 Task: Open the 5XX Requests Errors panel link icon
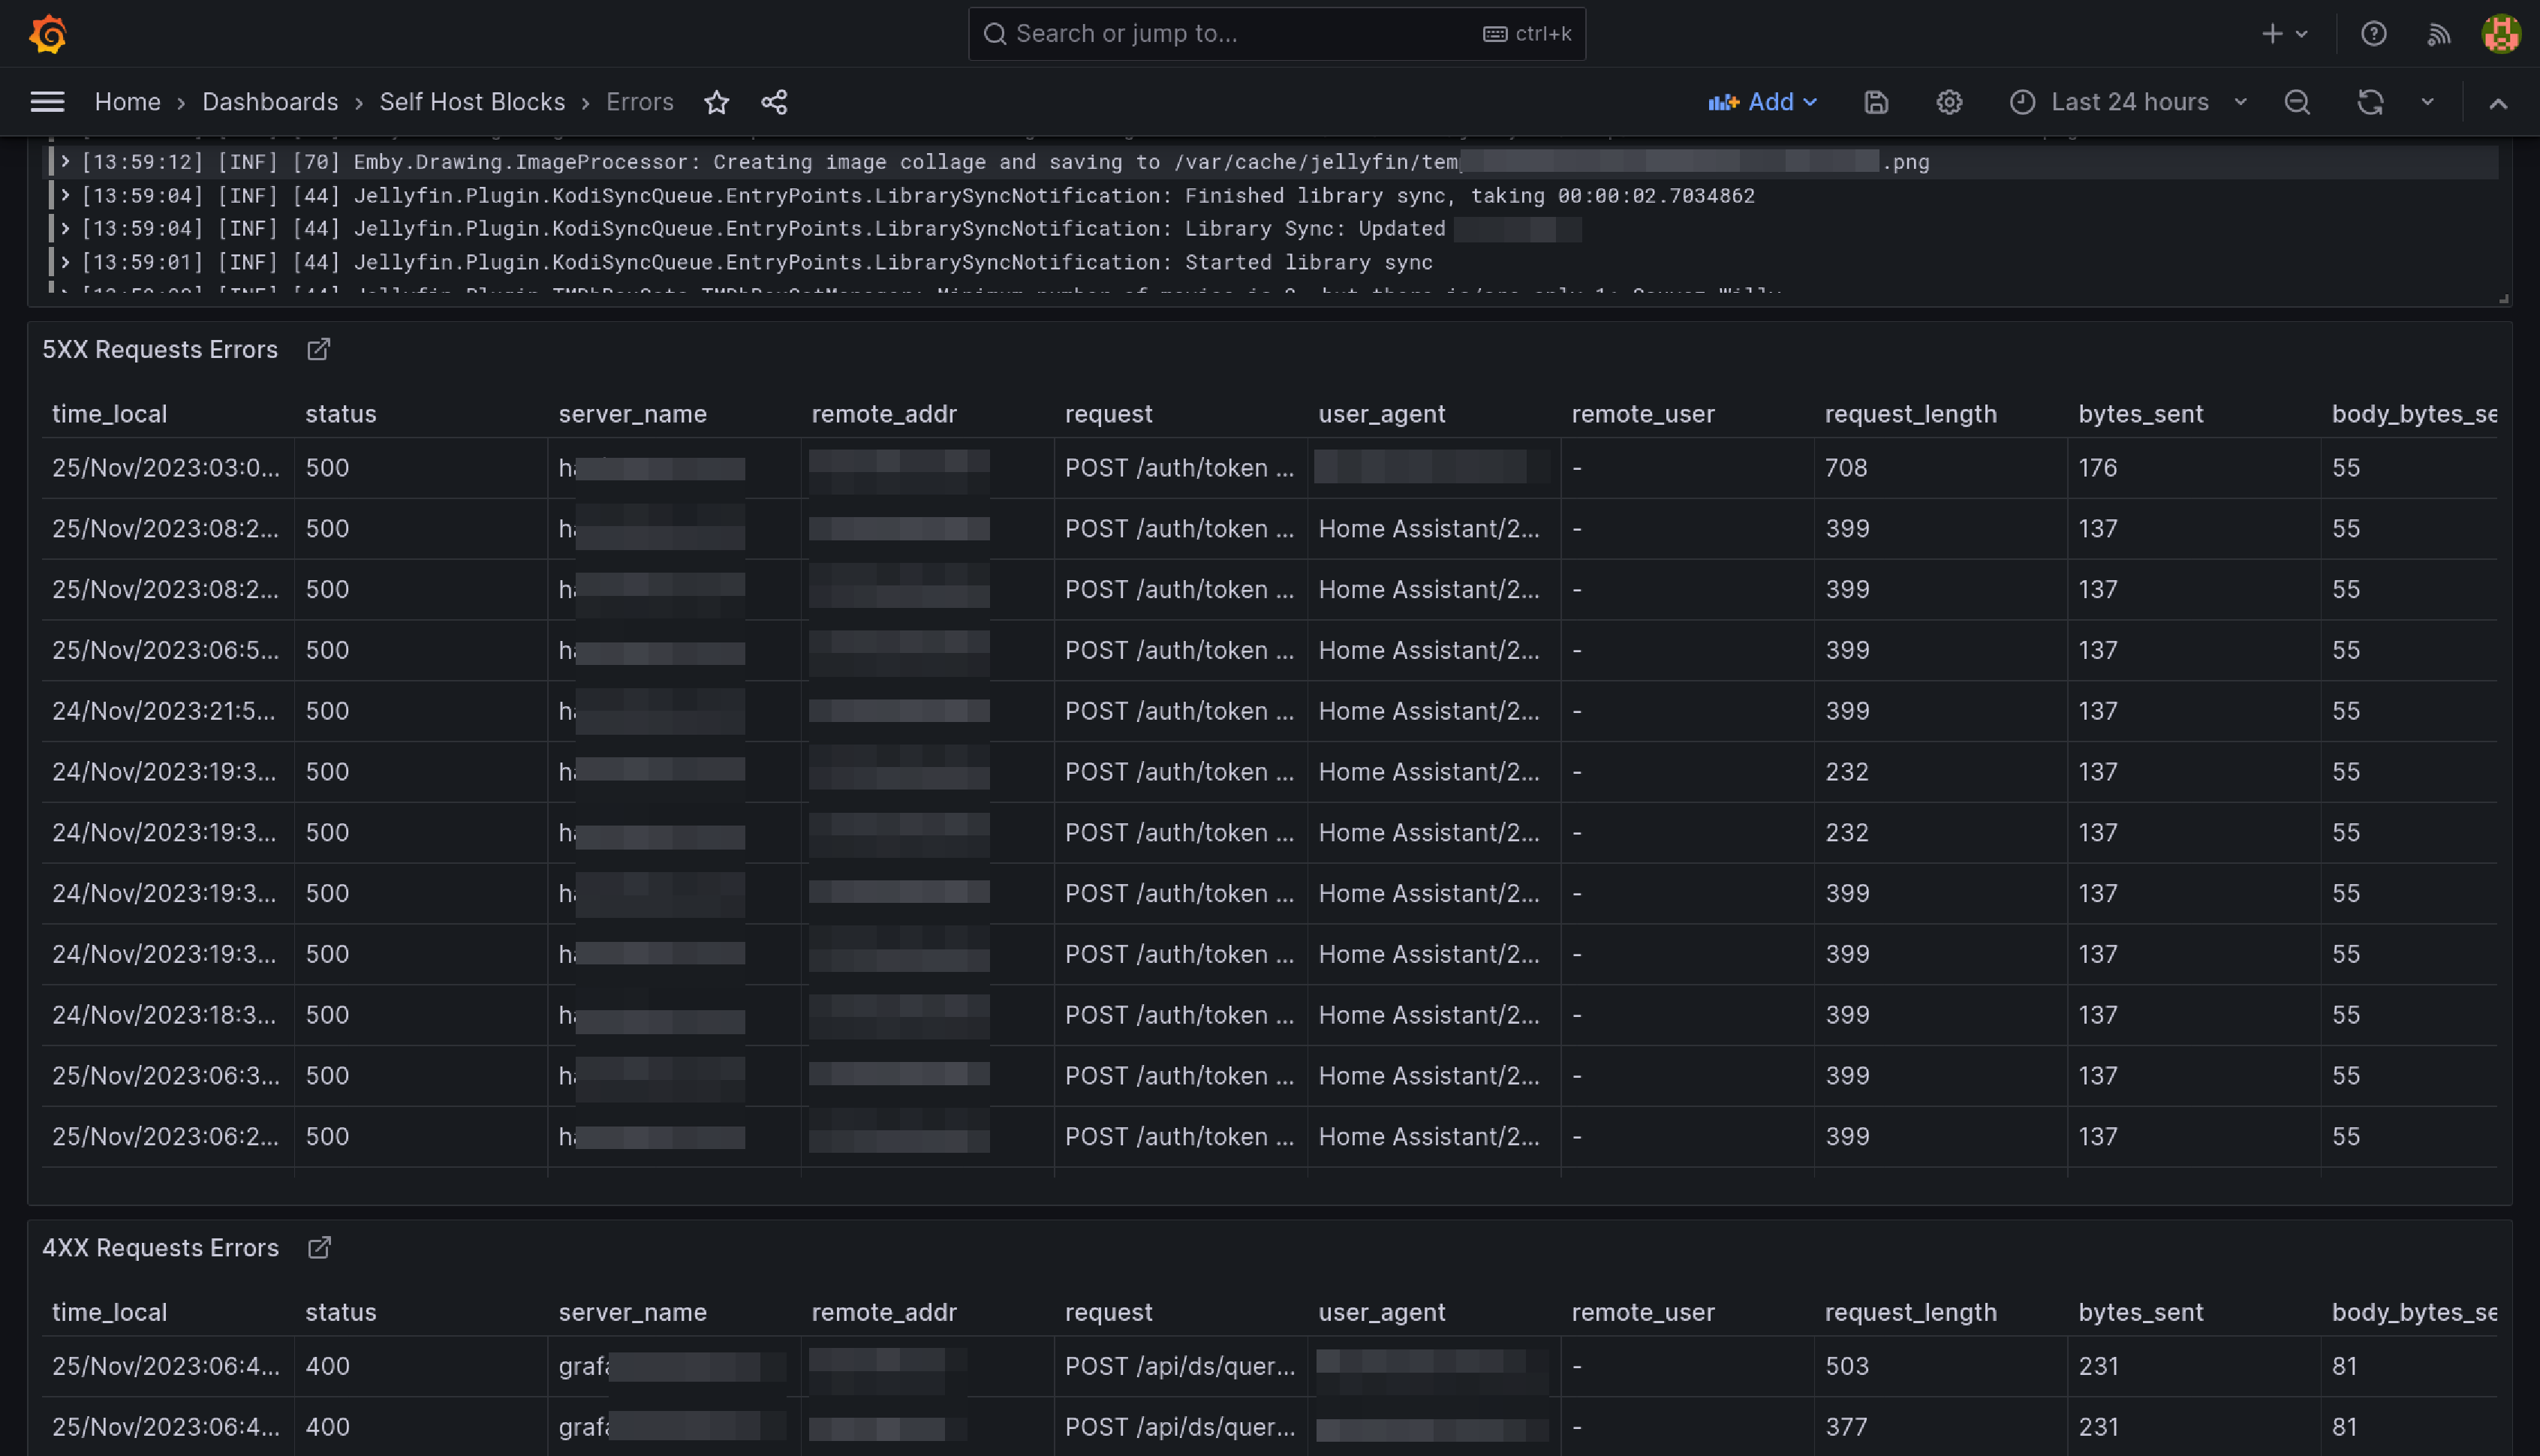click(318, 349)
